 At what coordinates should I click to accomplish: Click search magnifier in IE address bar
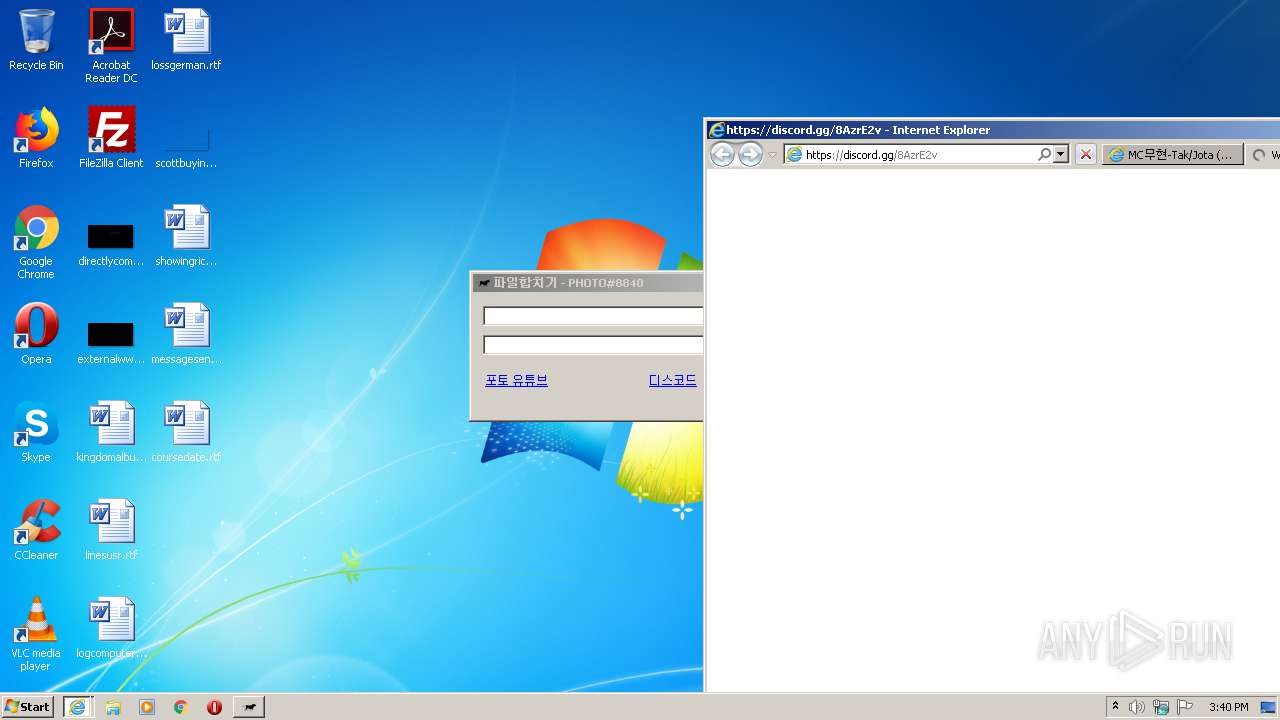tap(1044, 155)
